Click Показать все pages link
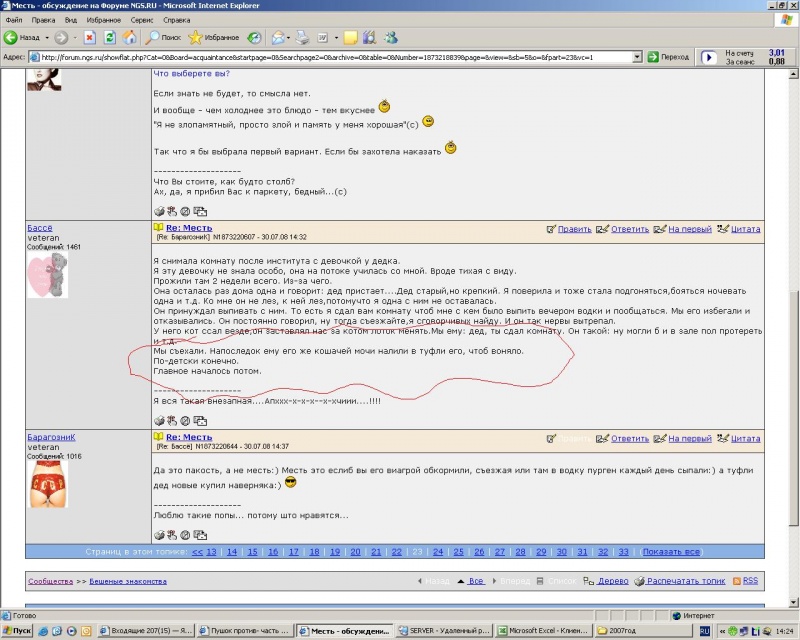 671,551
